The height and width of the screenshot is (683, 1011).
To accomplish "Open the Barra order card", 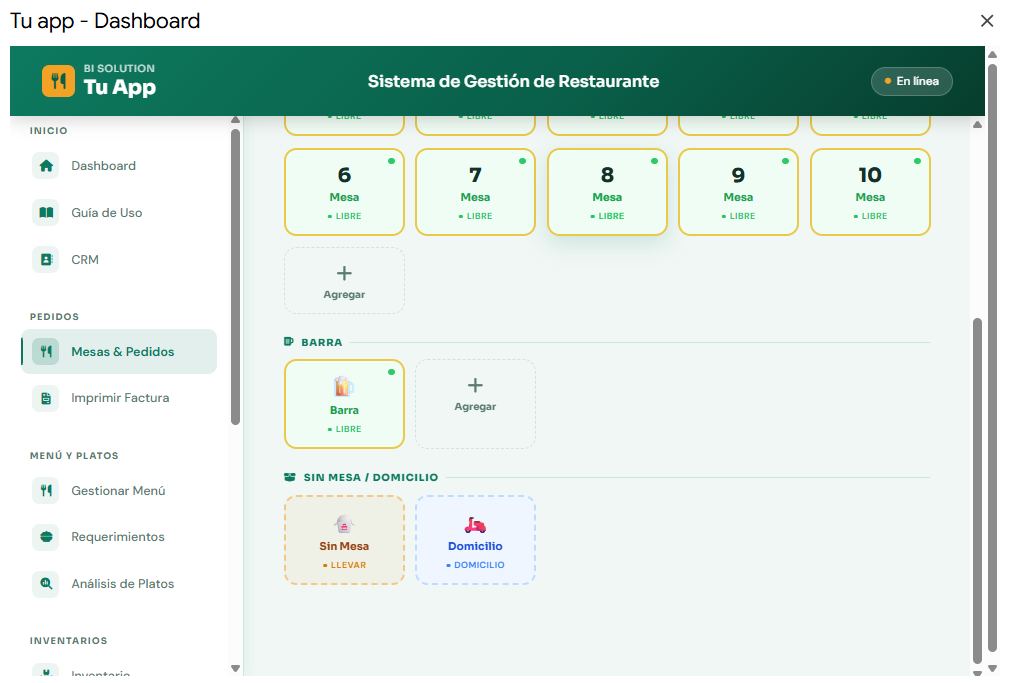I will point(344,404).
